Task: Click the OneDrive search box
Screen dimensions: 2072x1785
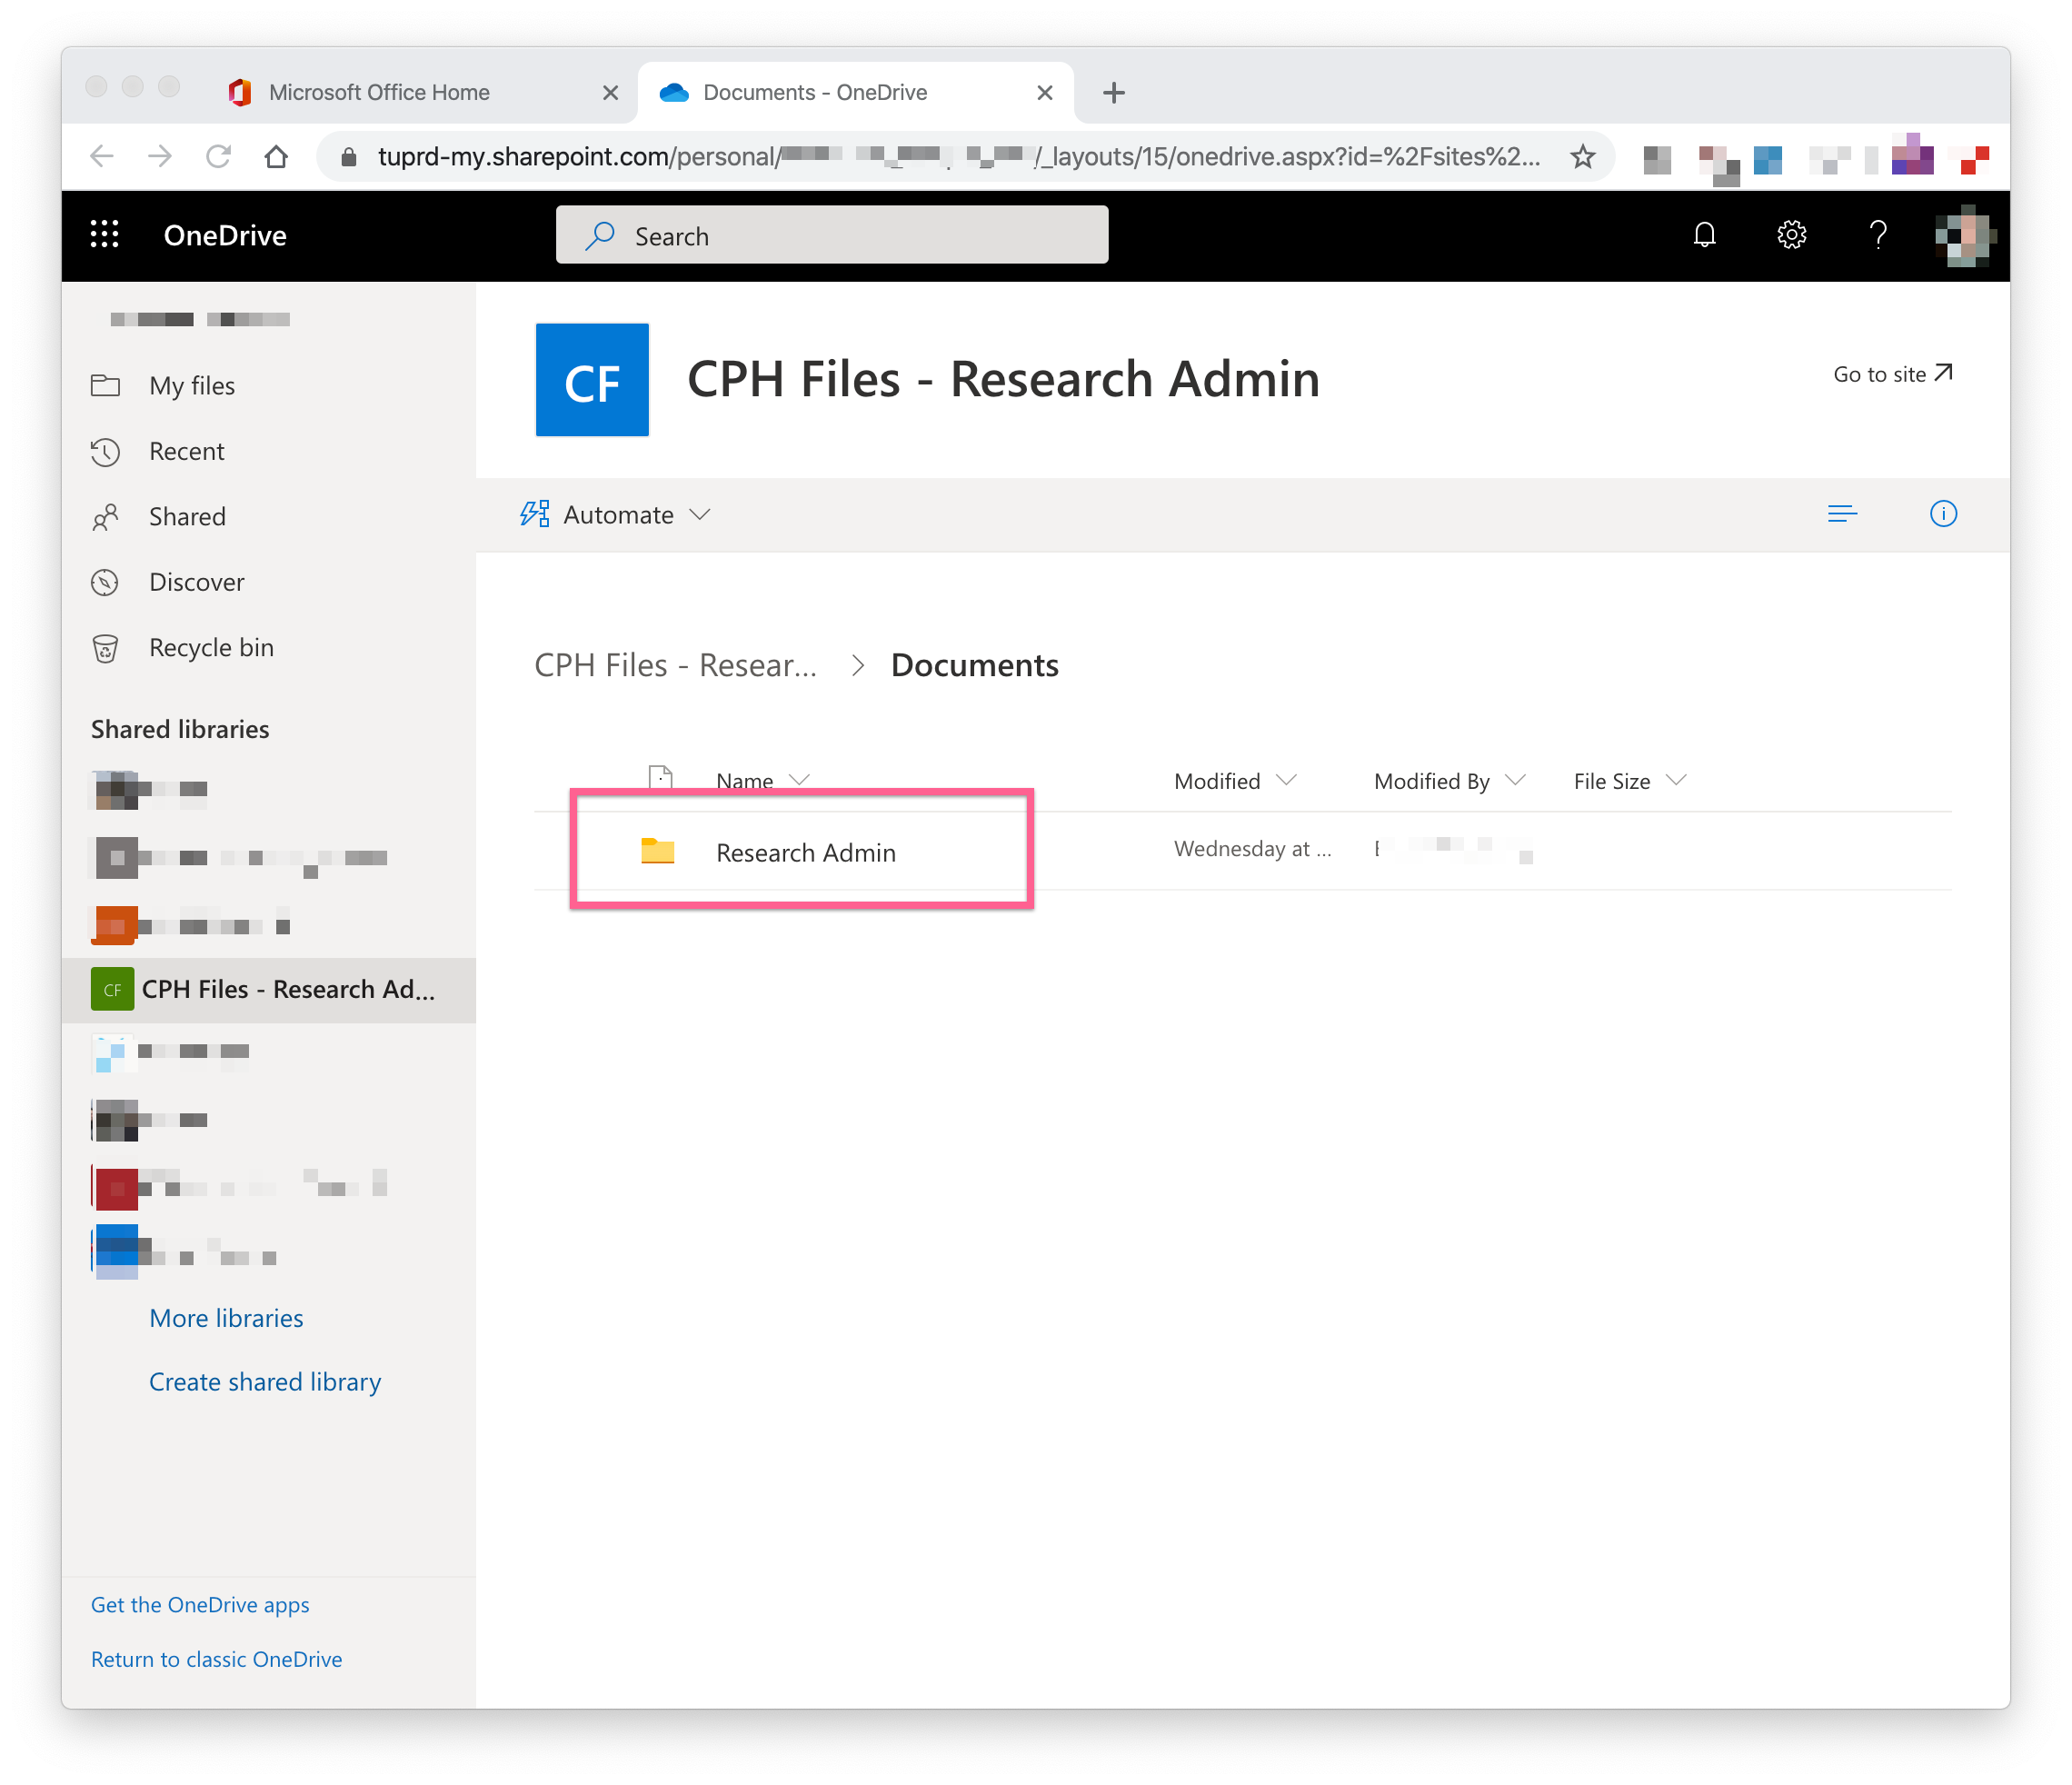Action: (832, 235)
